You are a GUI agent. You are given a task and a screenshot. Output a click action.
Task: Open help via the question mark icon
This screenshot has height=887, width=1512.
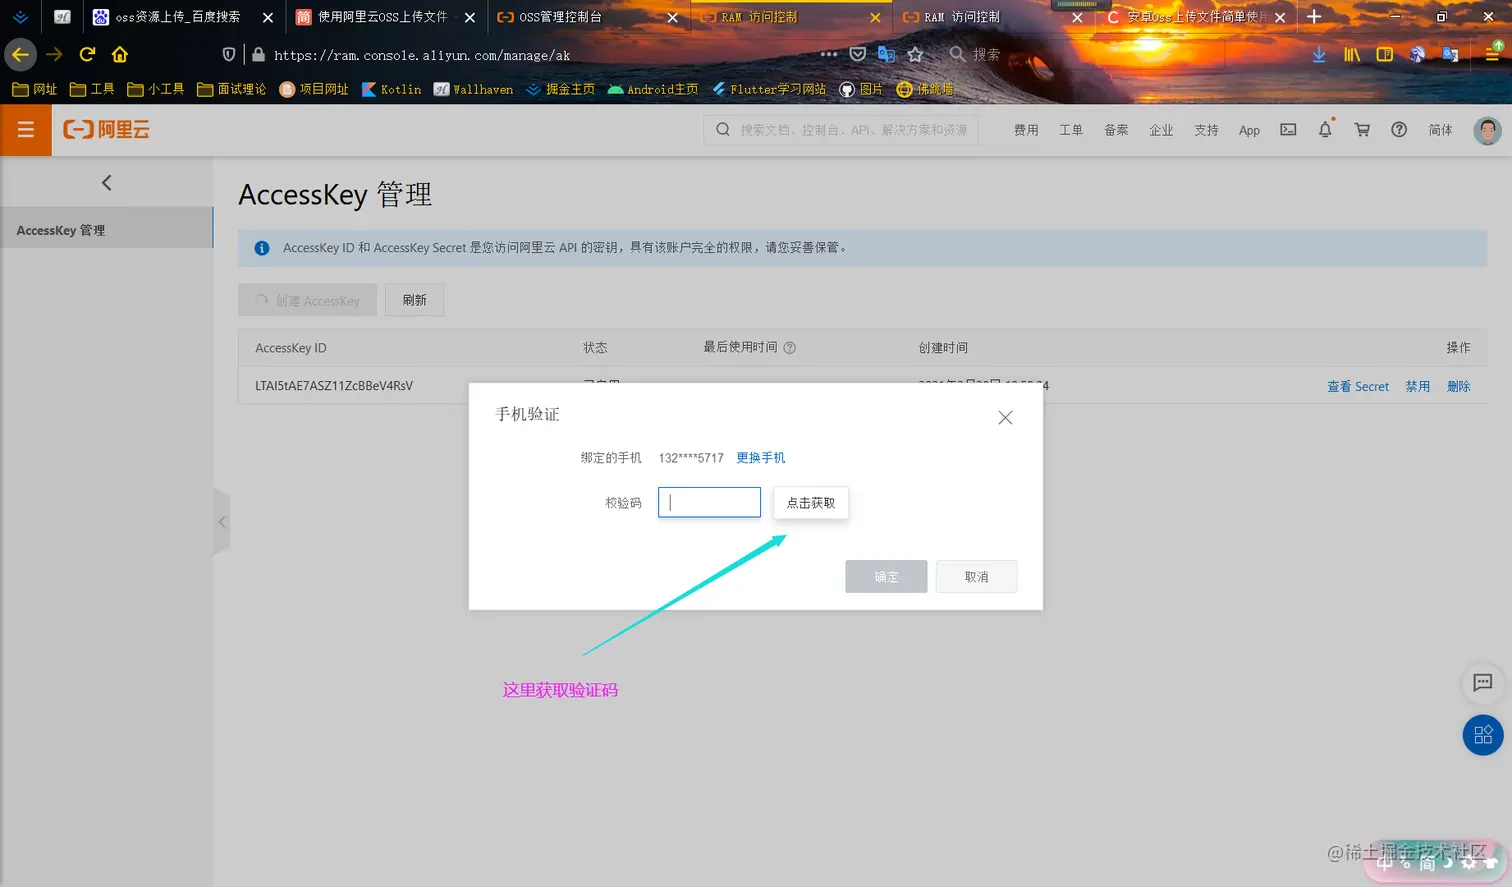[1398, 130]
